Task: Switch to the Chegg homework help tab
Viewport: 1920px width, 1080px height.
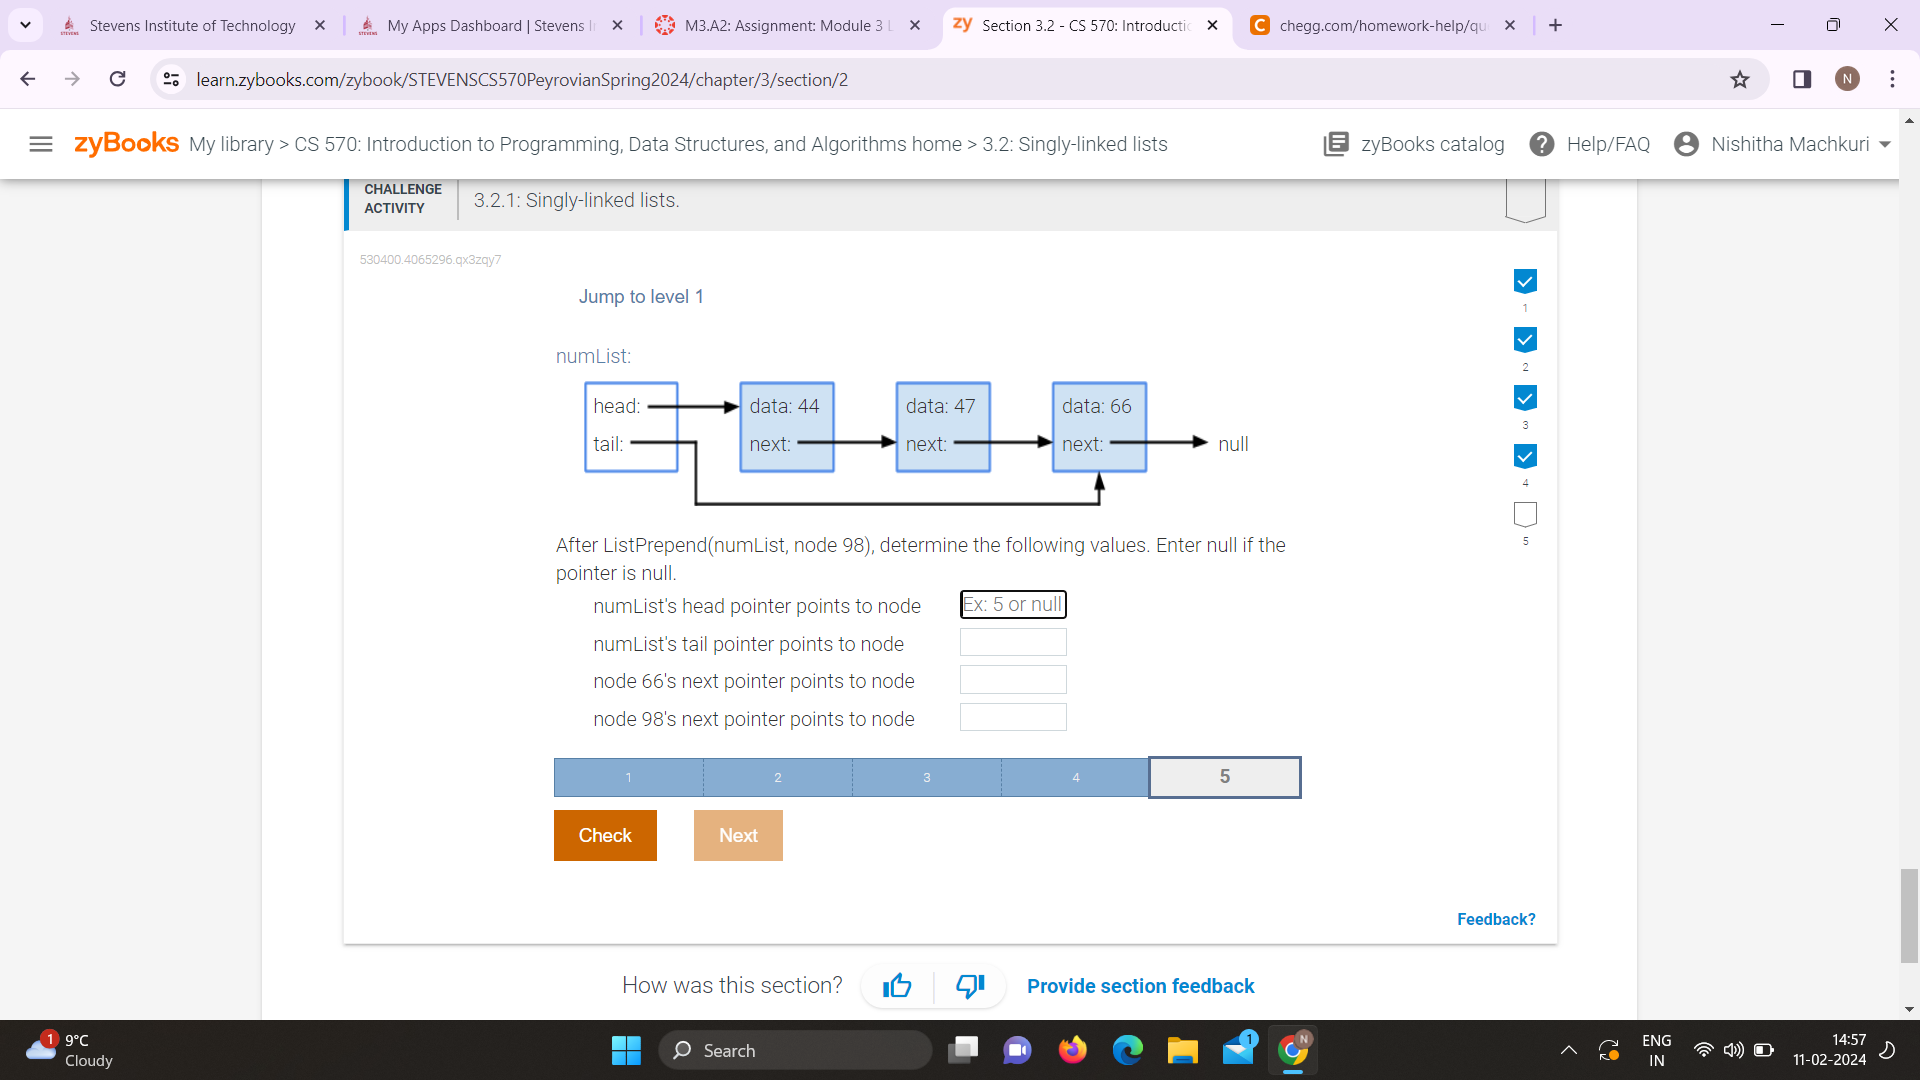Action: coord(1380,25)
